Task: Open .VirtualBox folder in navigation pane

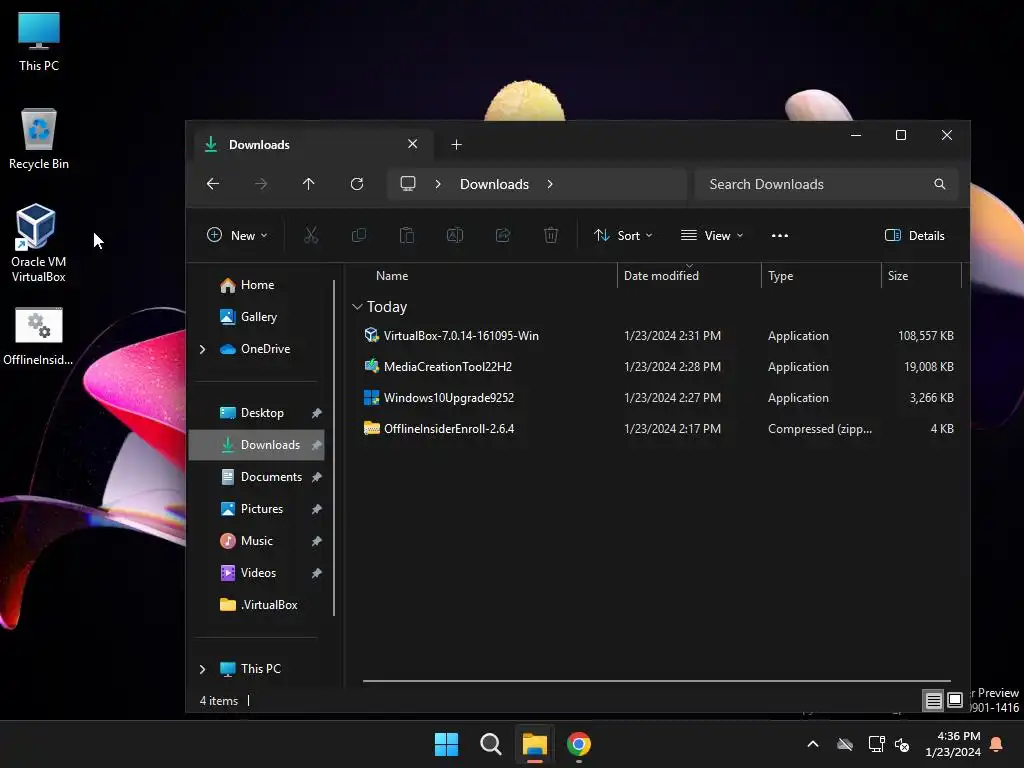Action: 259,605
